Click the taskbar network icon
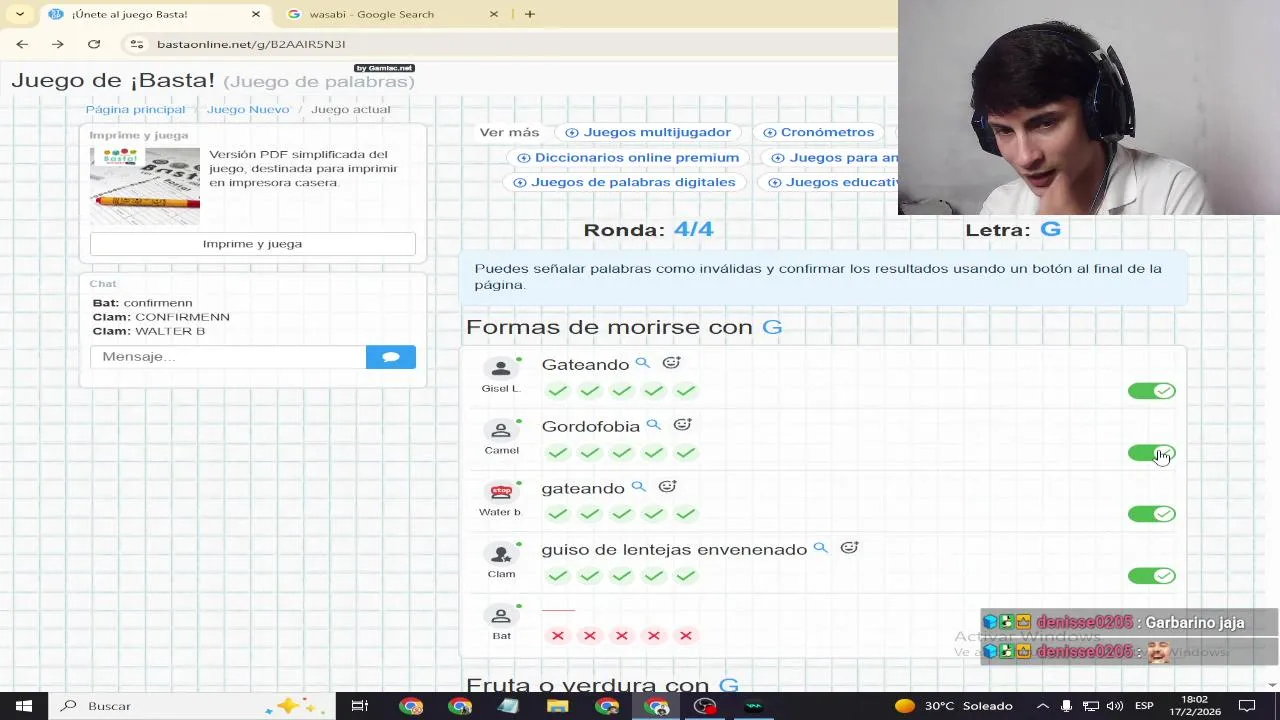Viewport: 1280px width, 720px height. tap(1091, 706)
